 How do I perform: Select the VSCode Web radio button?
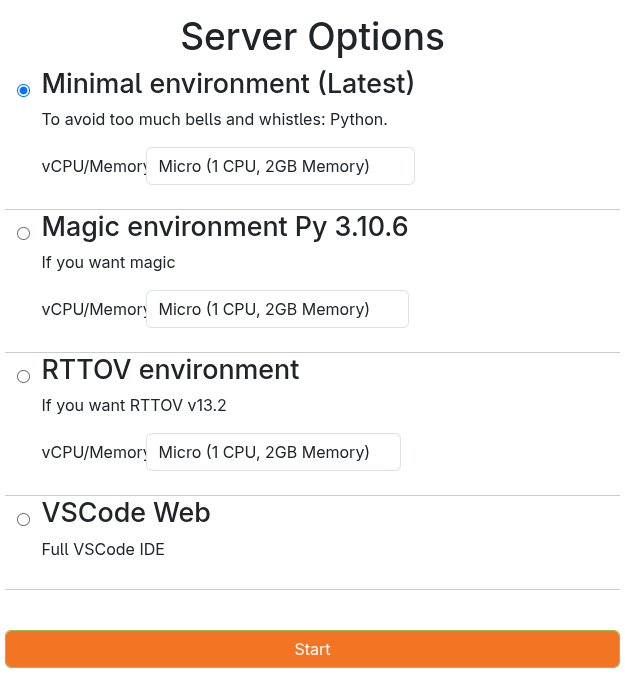coord(24,520)
